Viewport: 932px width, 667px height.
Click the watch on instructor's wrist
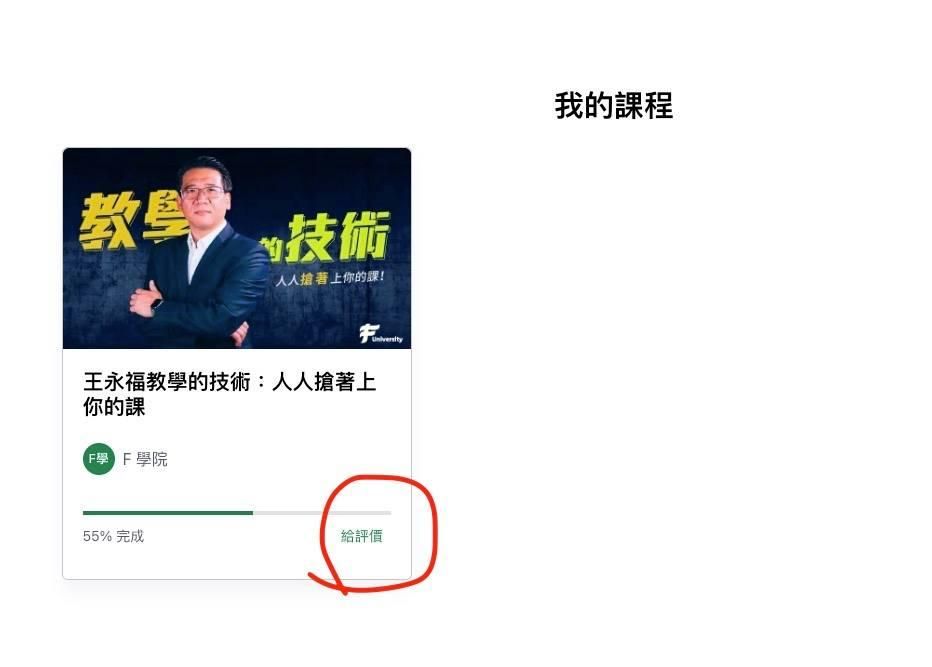(156, 304)
